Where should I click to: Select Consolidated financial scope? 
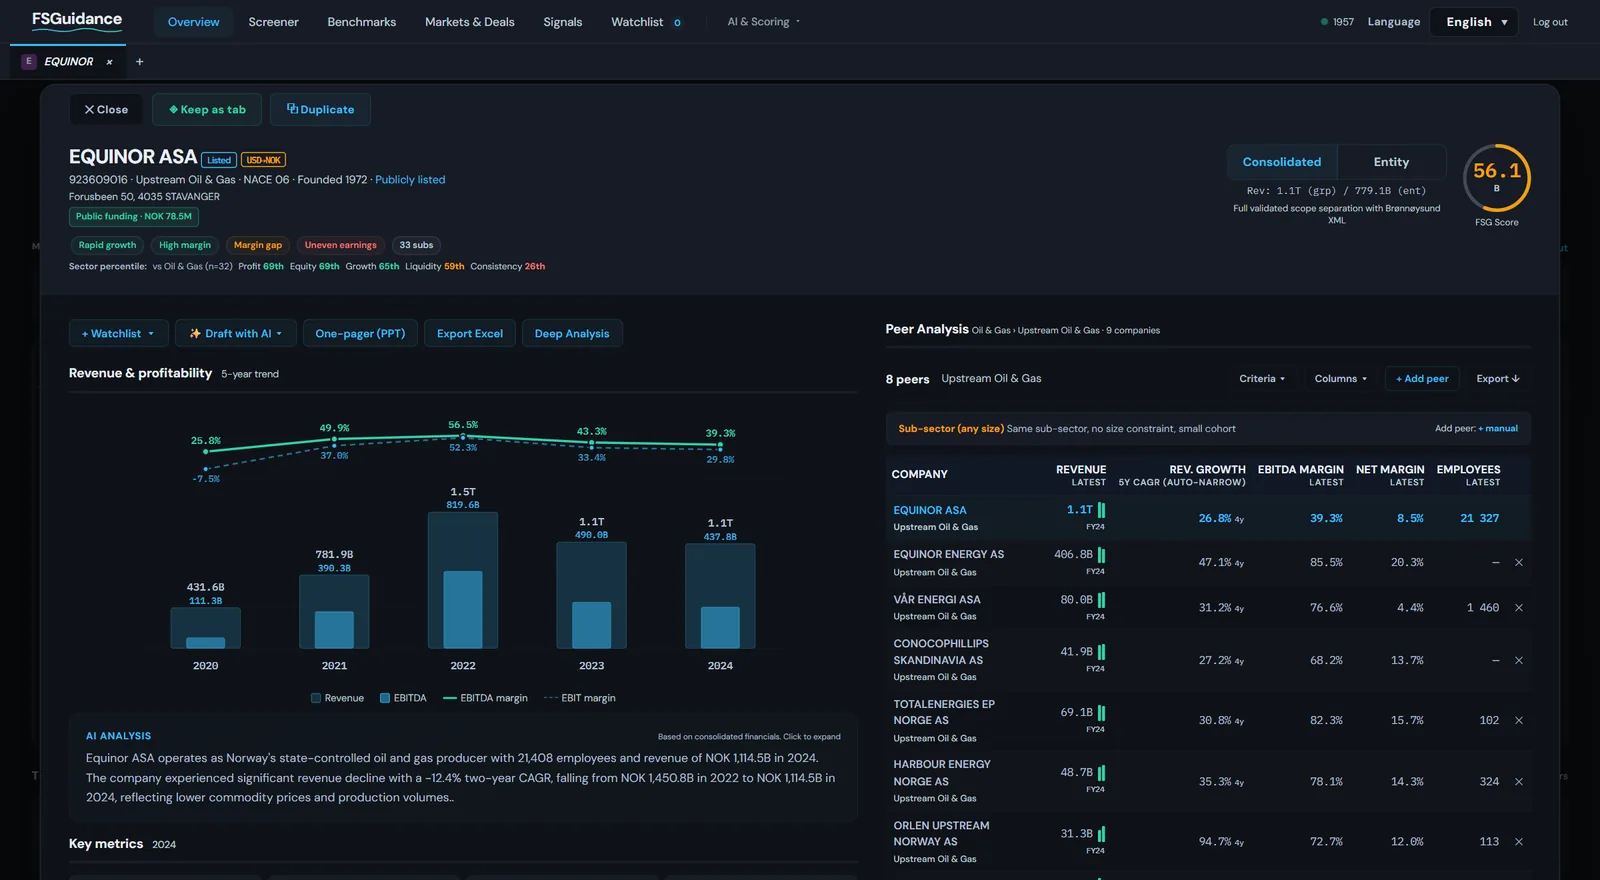(x=1282, y=162)
